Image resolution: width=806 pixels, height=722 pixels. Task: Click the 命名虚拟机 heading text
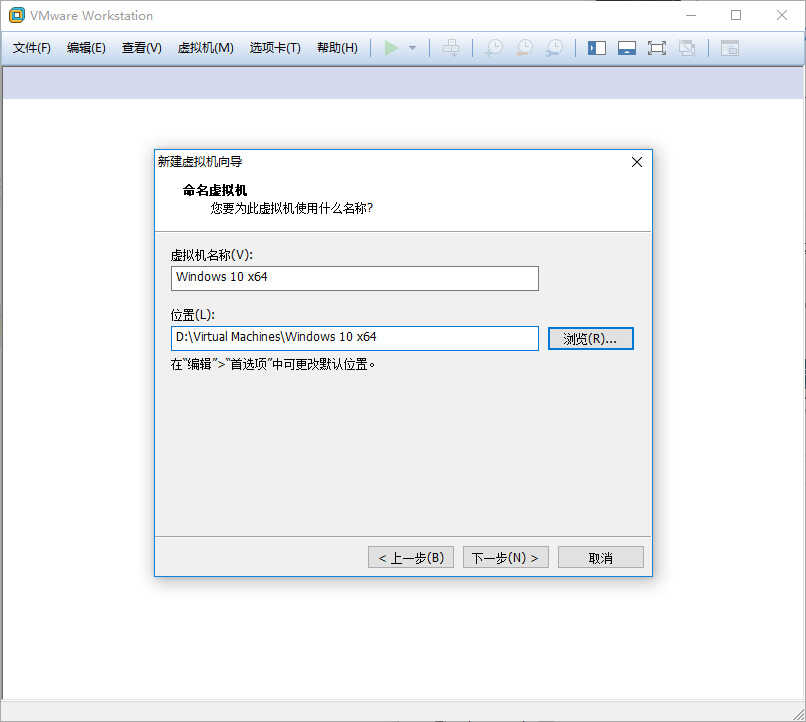215,190
